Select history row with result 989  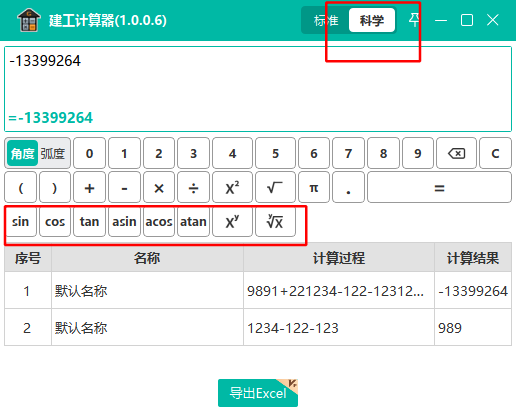click(x=258, y=327)
